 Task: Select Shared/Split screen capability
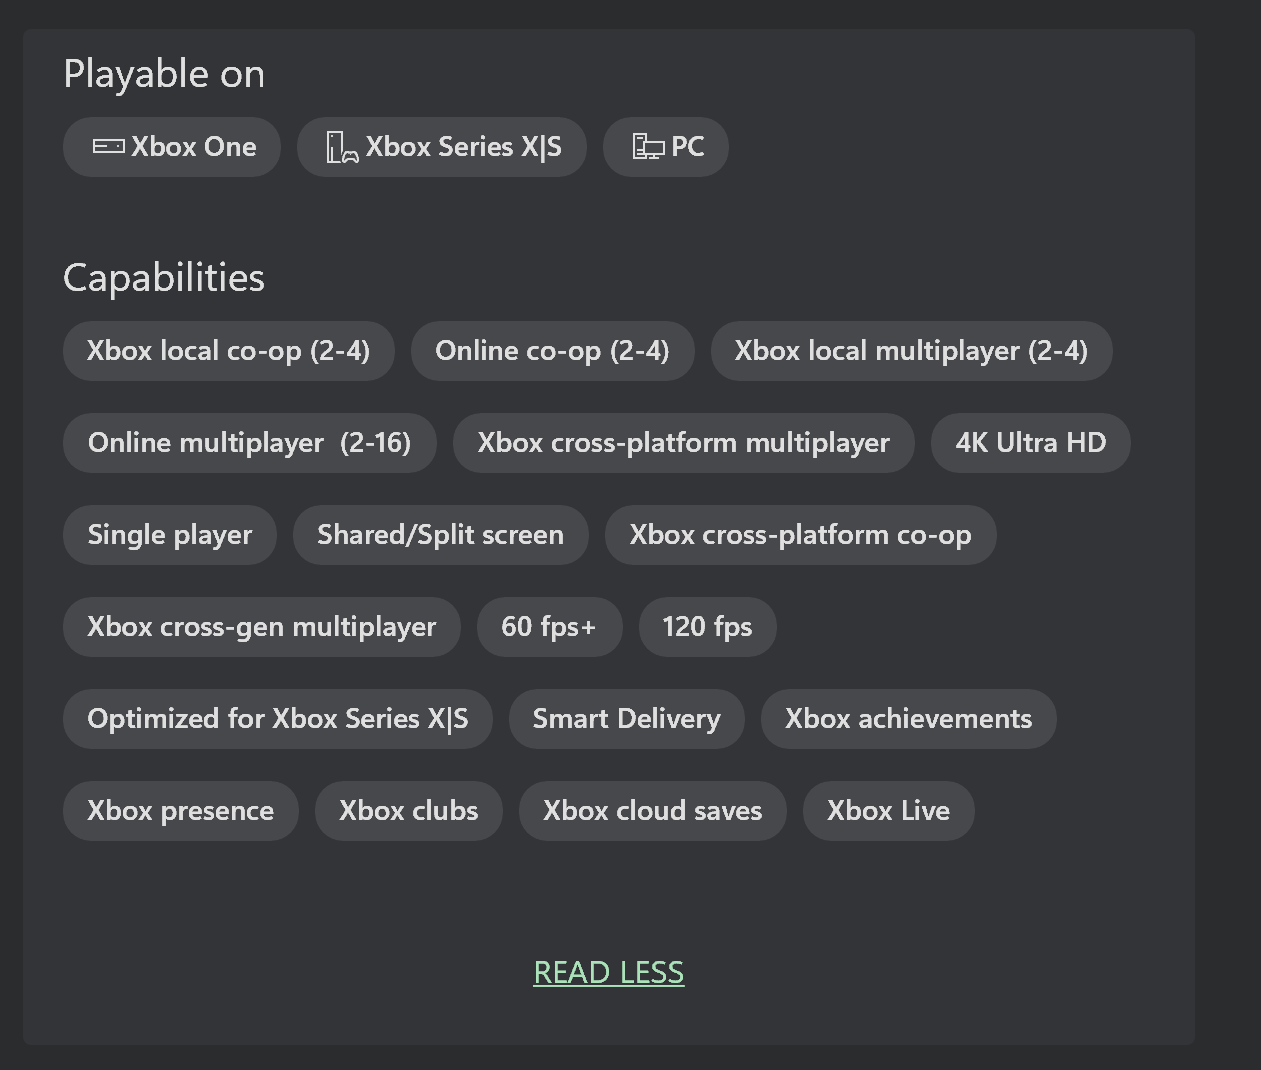[440, 535]
